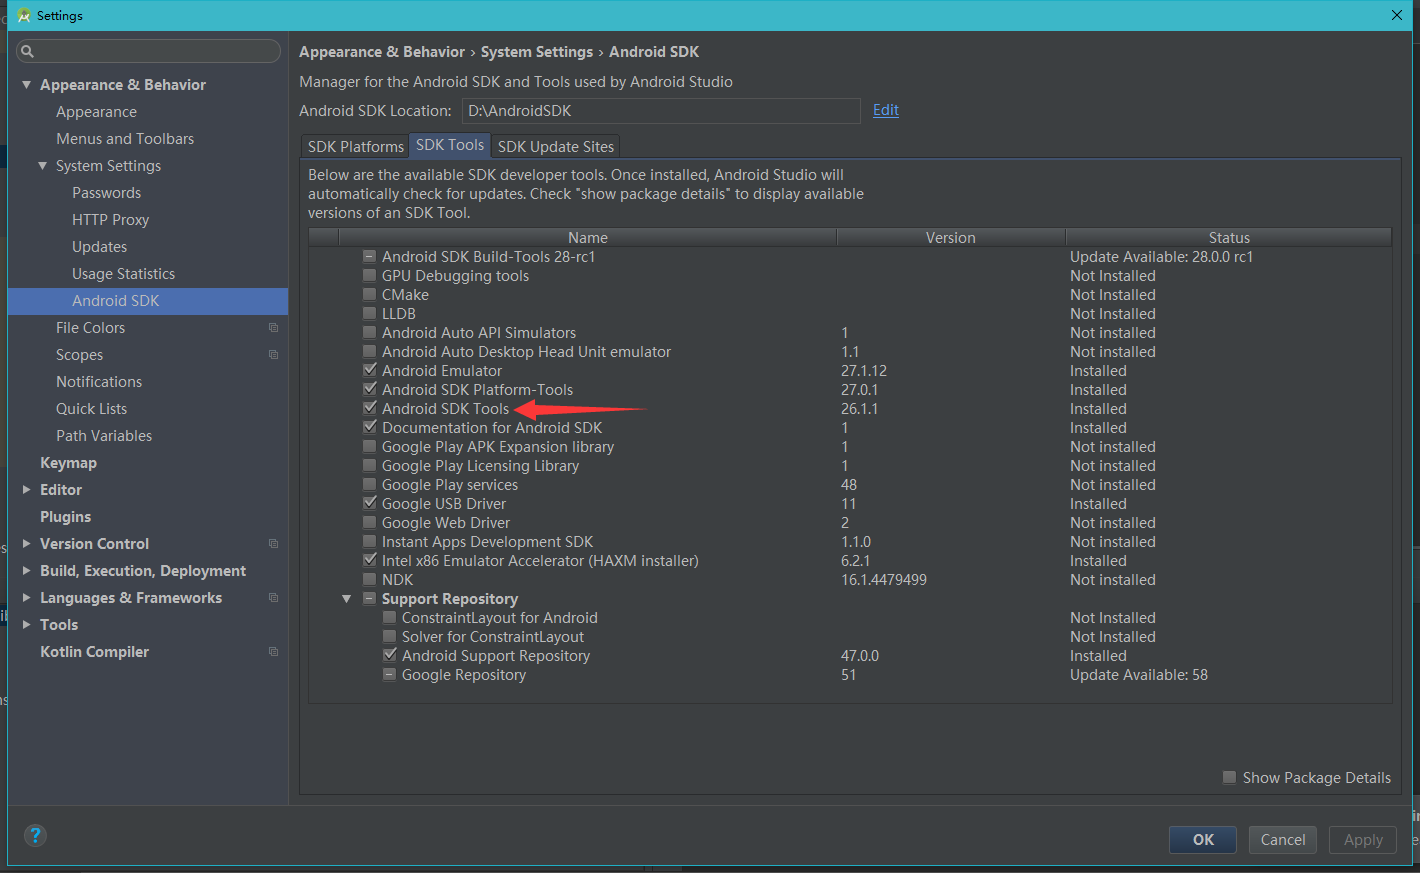Select Usage Statistics in sidebar
Image resolution: width=1420 pixels, height=873 pixels.
pos(123,274)
